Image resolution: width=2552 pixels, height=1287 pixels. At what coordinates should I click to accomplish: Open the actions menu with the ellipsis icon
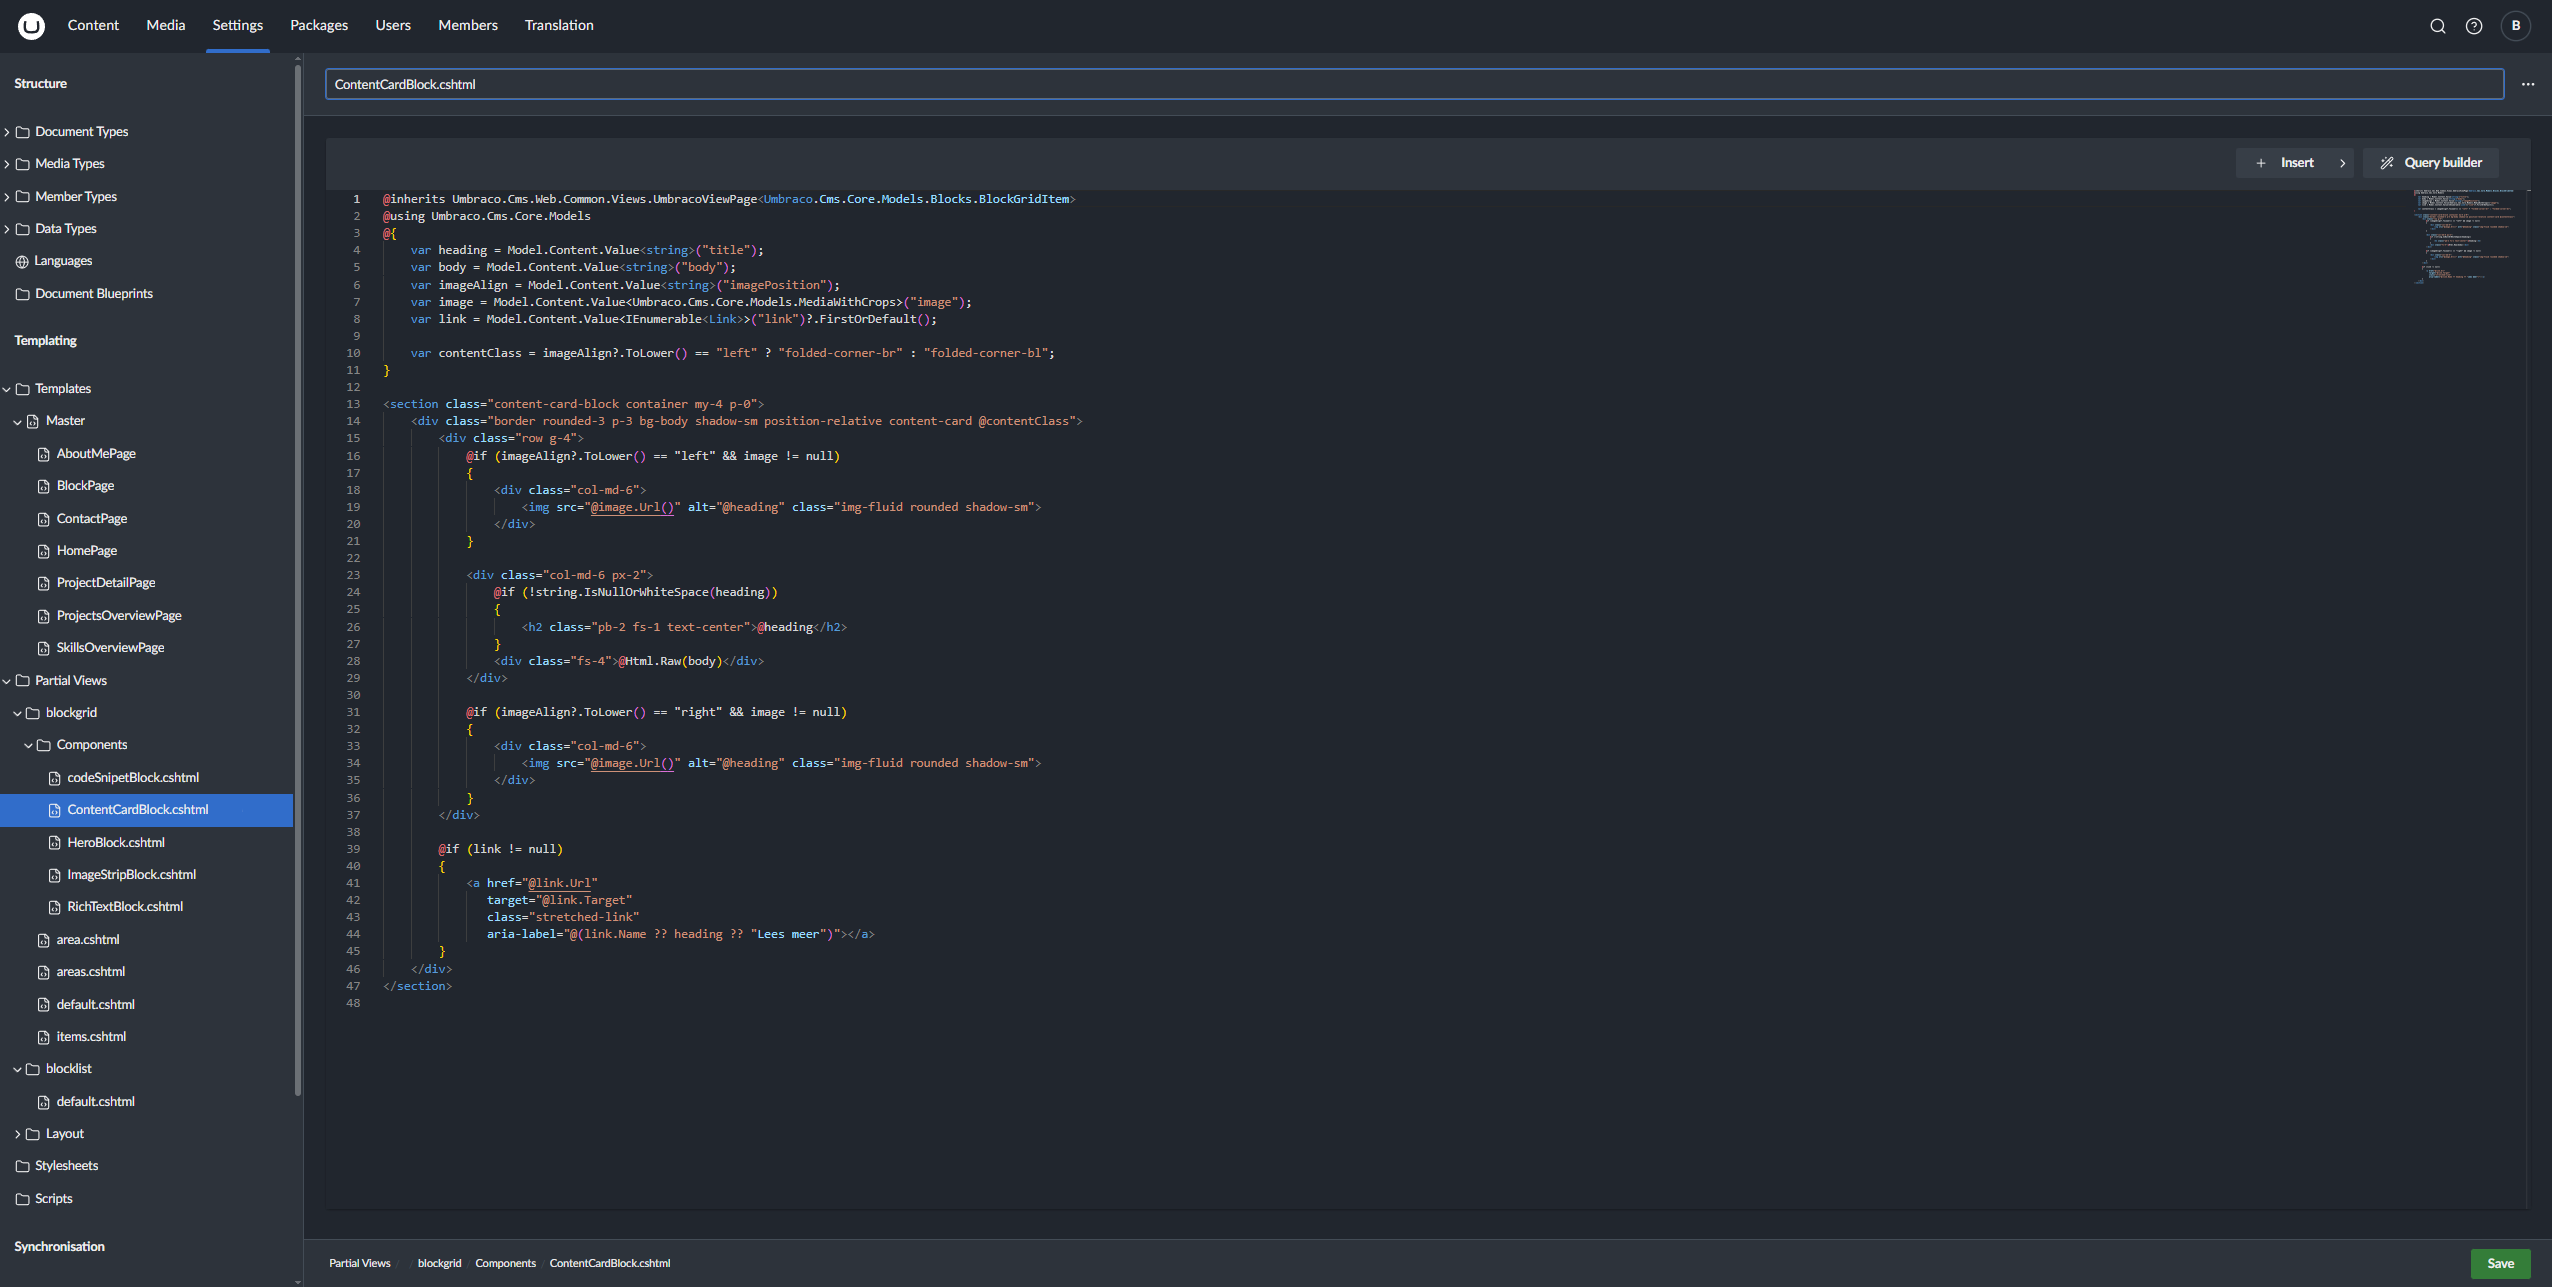[2527, 84]
